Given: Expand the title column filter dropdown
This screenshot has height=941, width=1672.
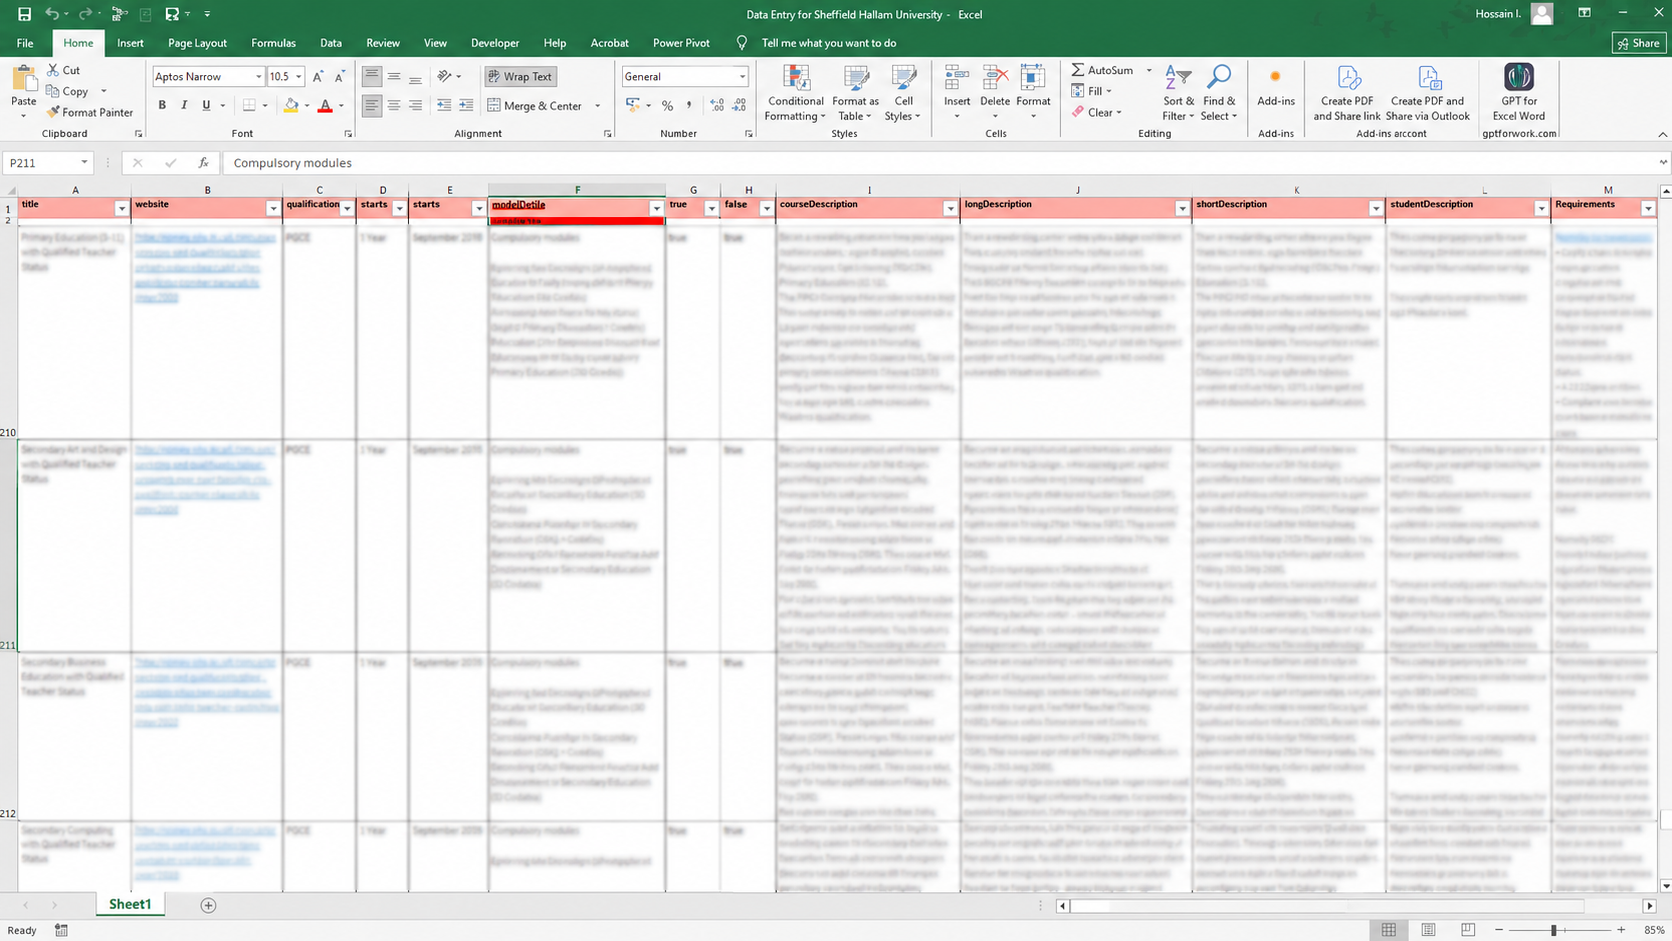Looking at the screenshot, I should [x=121, y=208].
